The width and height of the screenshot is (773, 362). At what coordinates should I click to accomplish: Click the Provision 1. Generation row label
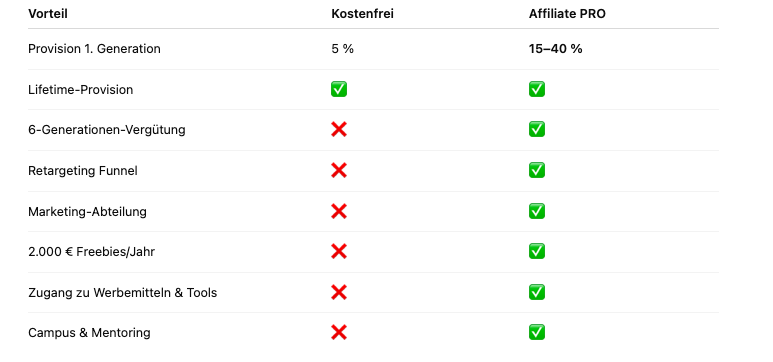pyautogui.click(x=94, y=49)
